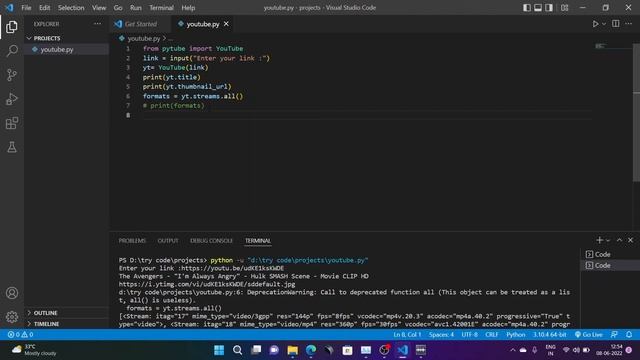
Task: Select the second highlighted Code terminal entry
Action: 610,265
